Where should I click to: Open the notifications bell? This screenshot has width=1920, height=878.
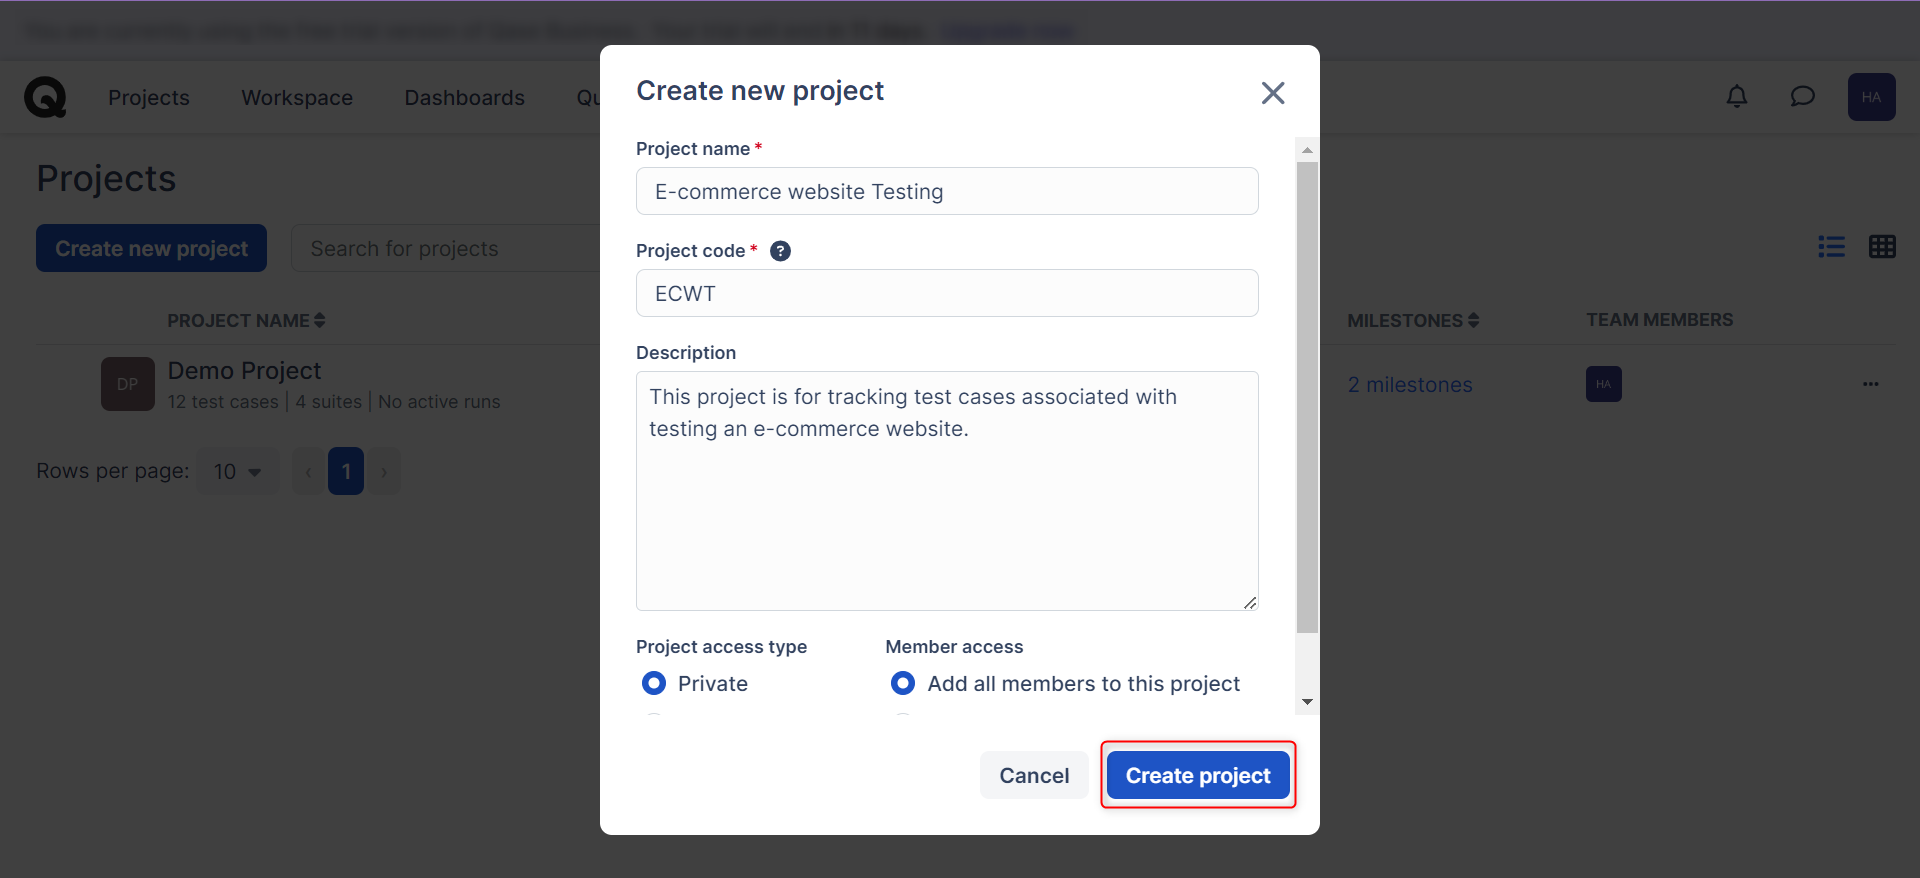[1737, 97]
